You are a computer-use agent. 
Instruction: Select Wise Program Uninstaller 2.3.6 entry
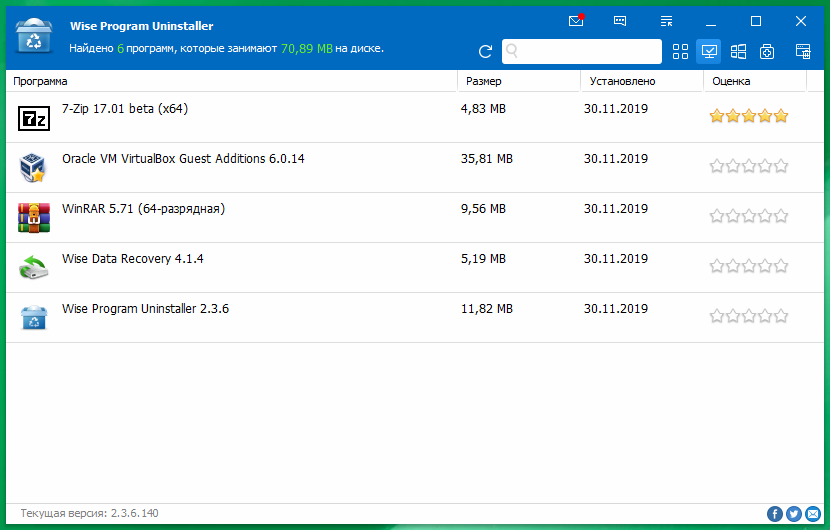tap(415, 318)
